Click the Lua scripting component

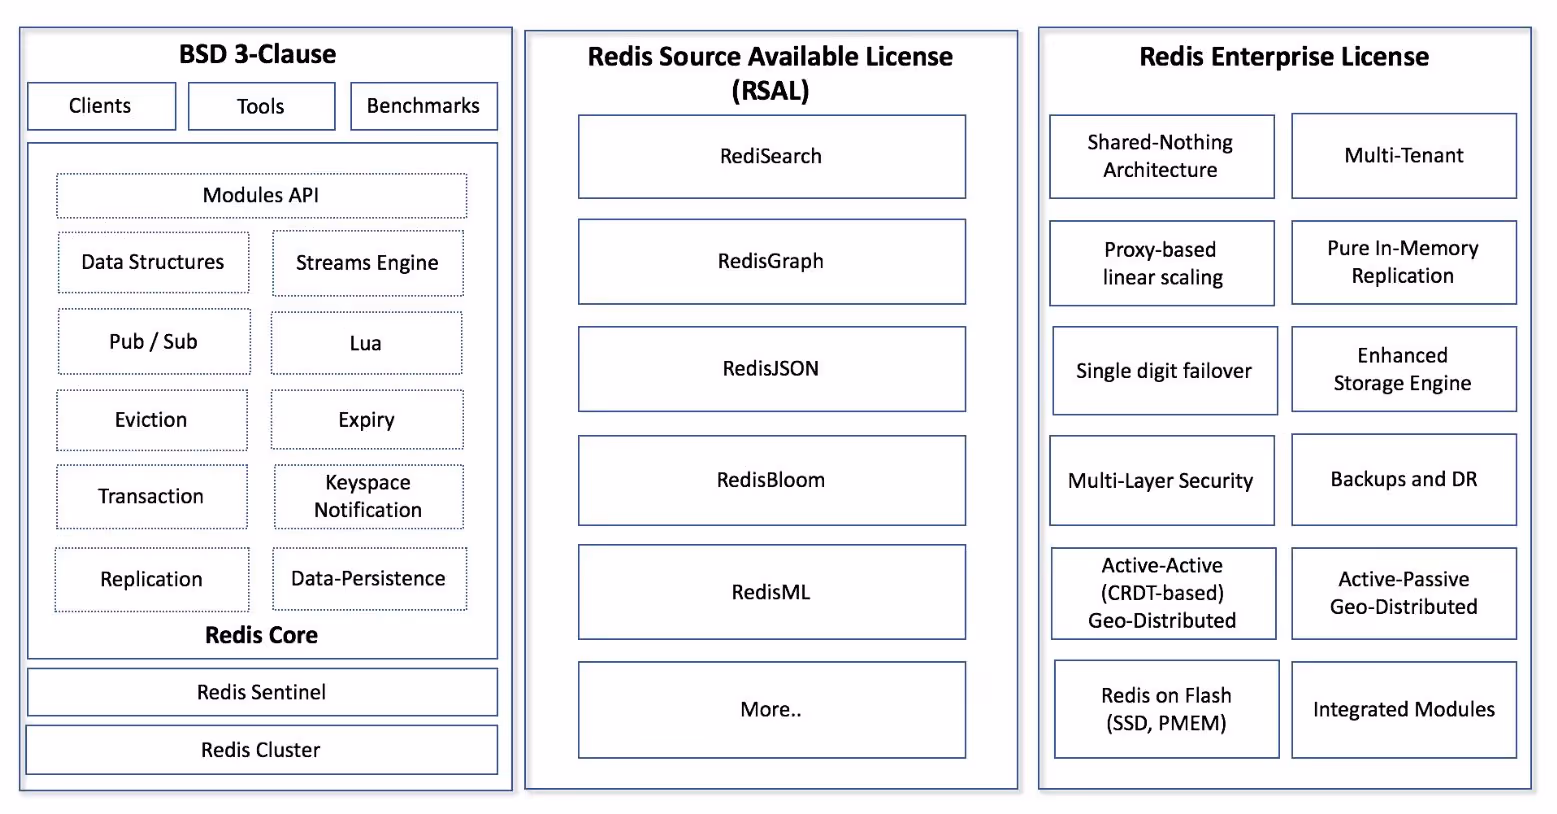click(x=366, y=343)
